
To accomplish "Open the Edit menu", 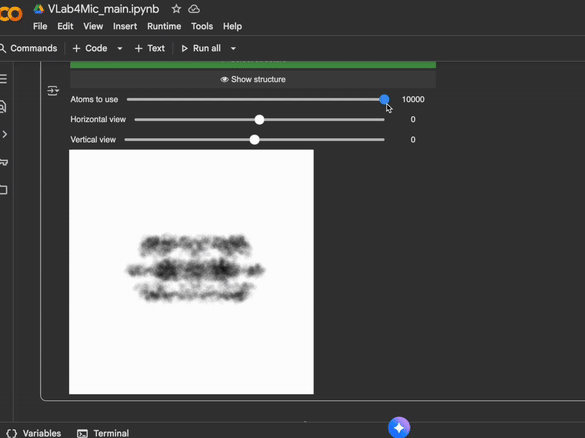I will 65,26.
